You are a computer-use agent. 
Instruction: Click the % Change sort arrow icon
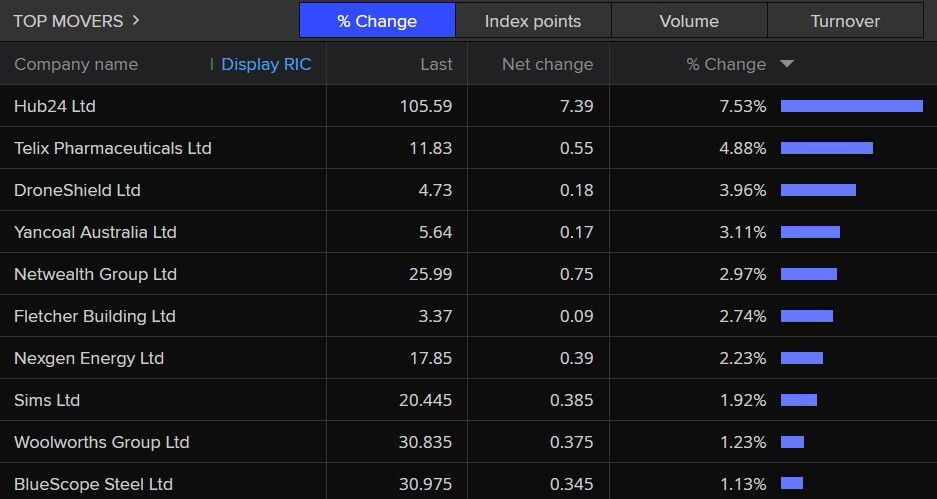click(x=786, y=64)
